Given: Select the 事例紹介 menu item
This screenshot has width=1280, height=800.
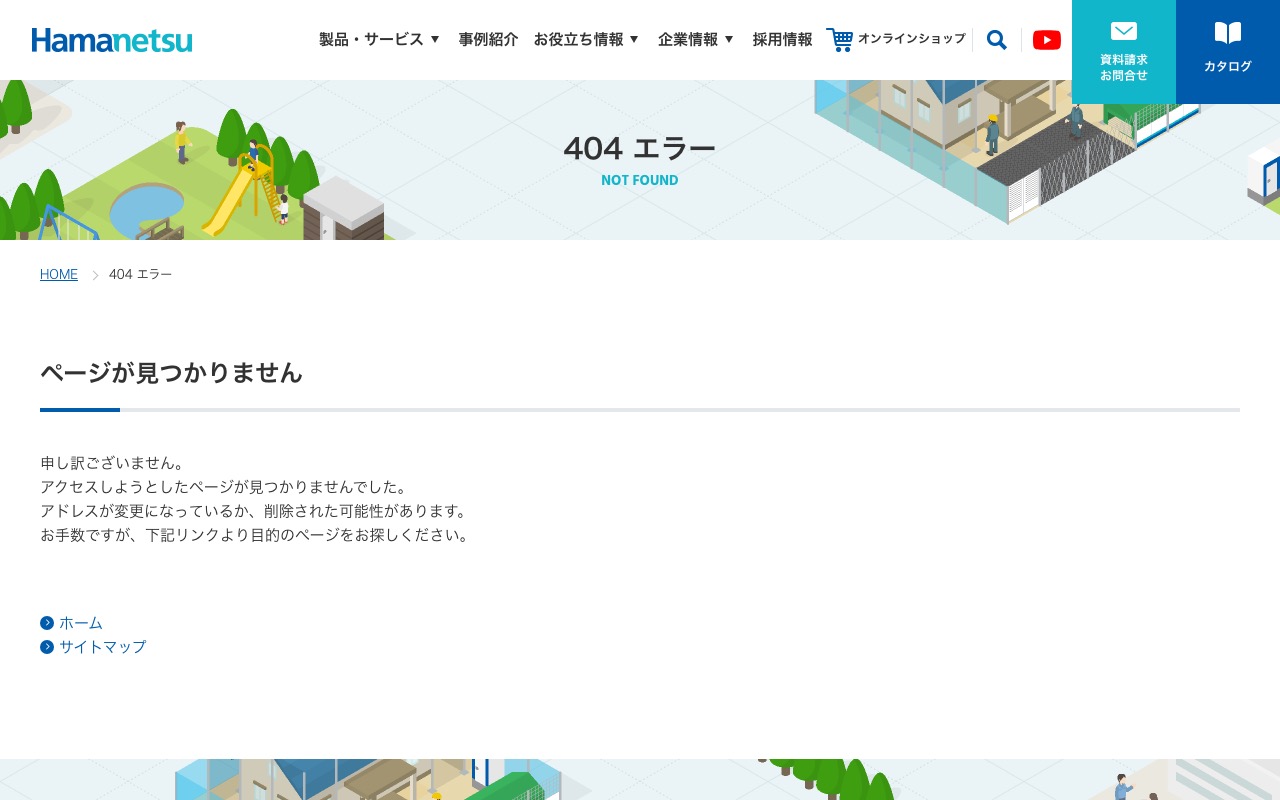Looking at the screenshot, I should pos(488,39).
